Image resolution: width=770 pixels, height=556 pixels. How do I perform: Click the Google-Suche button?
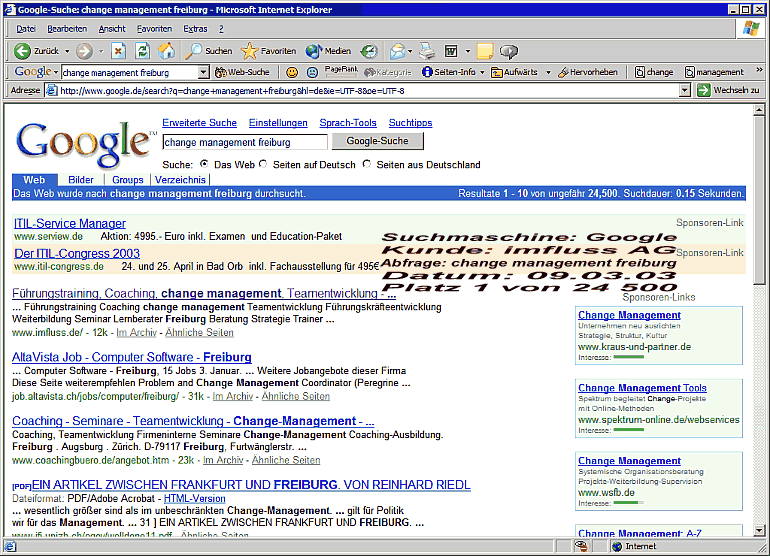pyautogui.click(x=377, y=141)
